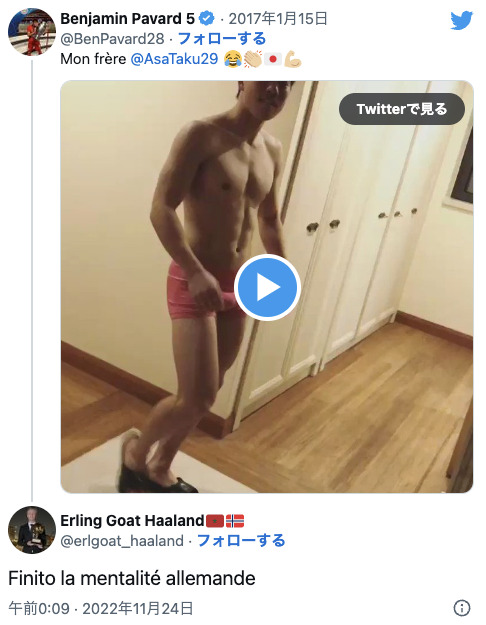Open the tweet info icon
Viewport: 486px width, 625px height.
pos(462,608)
